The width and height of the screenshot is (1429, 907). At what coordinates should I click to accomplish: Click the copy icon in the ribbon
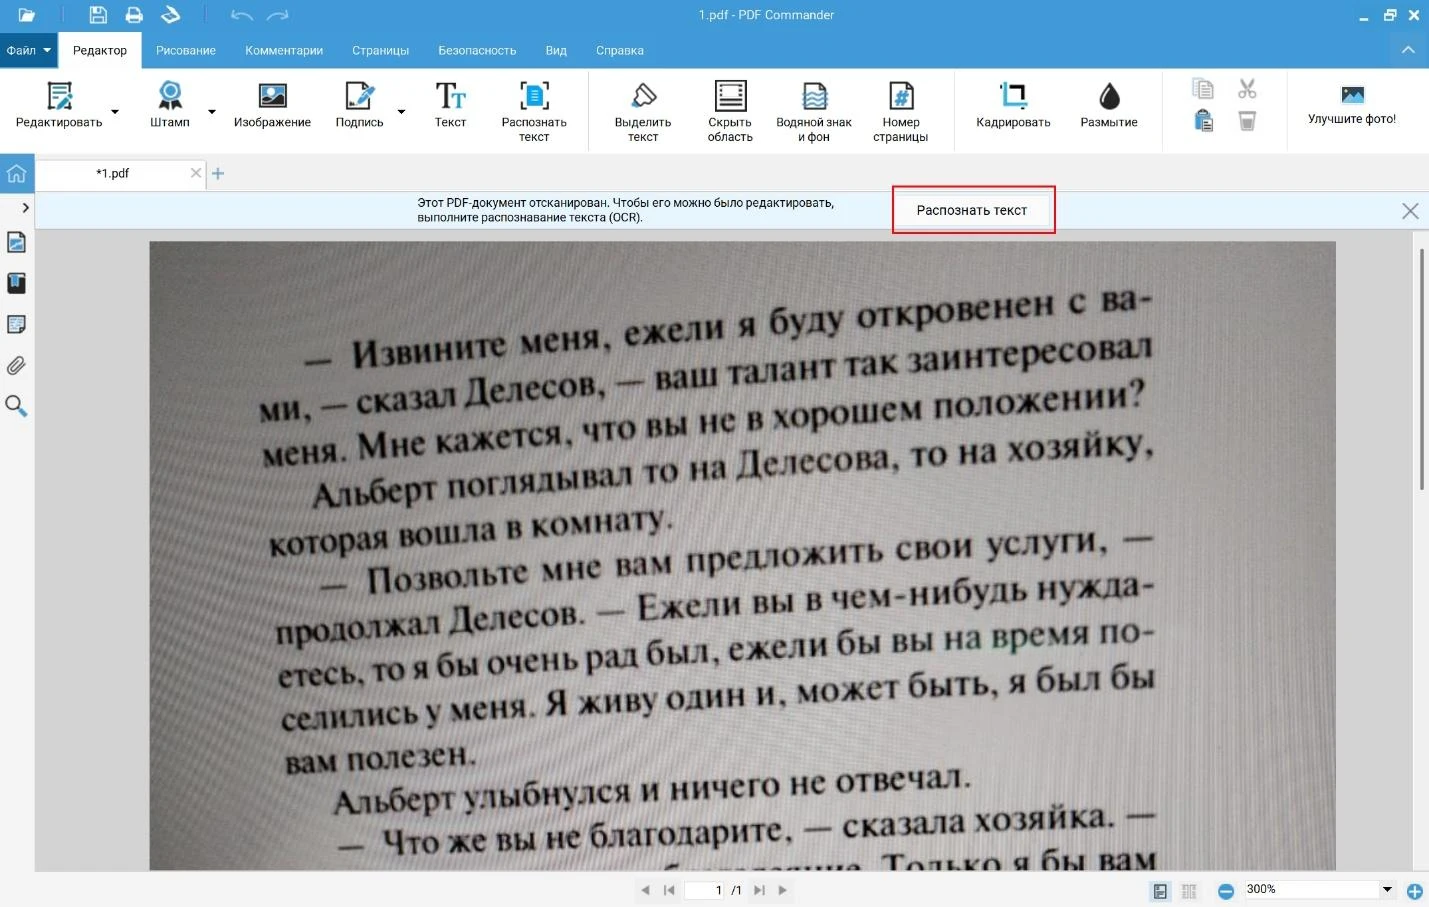pos(1203,89)
